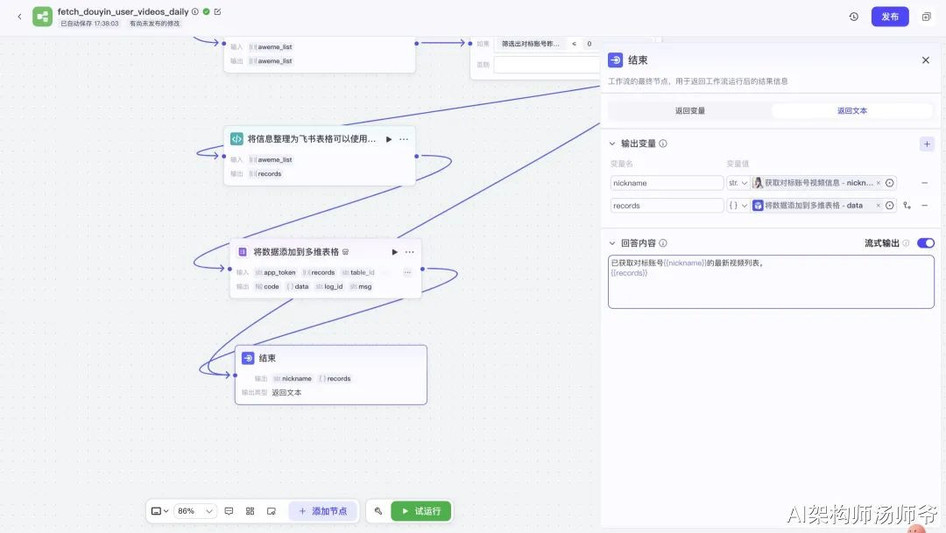This screenshot has height=533, width=946.
Task: Click the 已自动保存 17:38:03 status label
Action: [89, 24]
